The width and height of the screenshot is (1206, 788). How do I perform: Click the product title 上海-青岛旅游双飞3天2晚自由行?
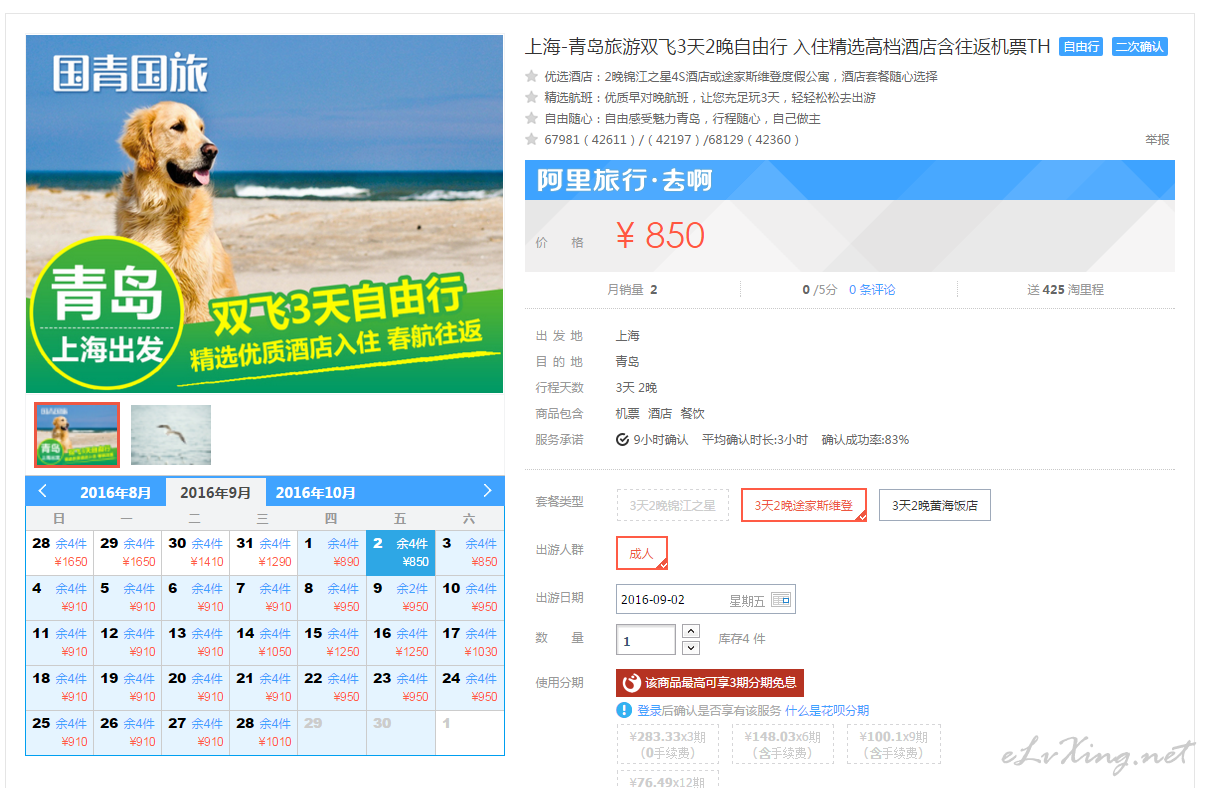[787, 46]
